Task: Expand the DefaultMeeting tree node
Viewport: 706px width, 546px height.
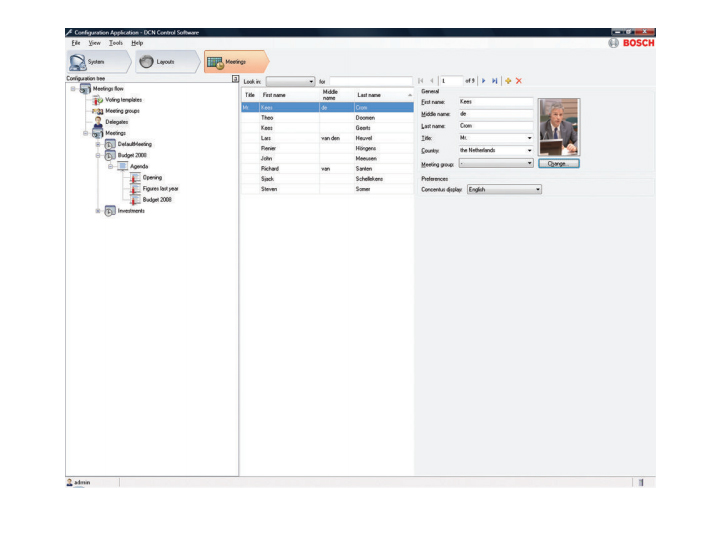Action: point(98,144)
